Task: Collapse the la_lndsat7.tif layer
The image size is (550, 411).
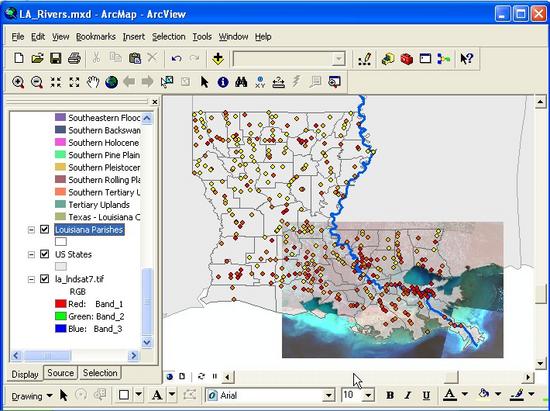Action: (31, 279)
